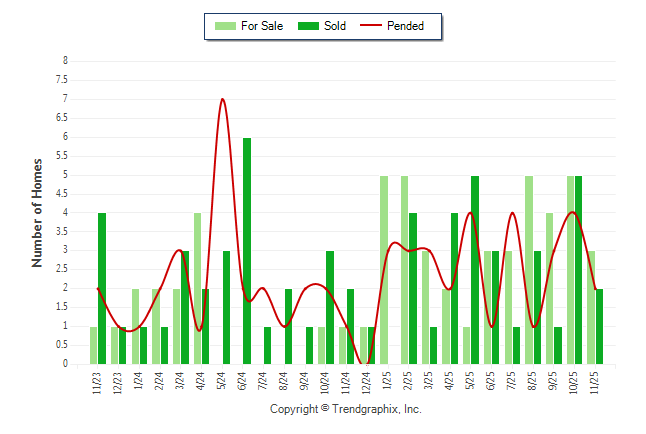Image resolution: width=646 pixels, height=434 pixels.
Task: Toggle the For Sale series legend label
Action: [262, 26]
